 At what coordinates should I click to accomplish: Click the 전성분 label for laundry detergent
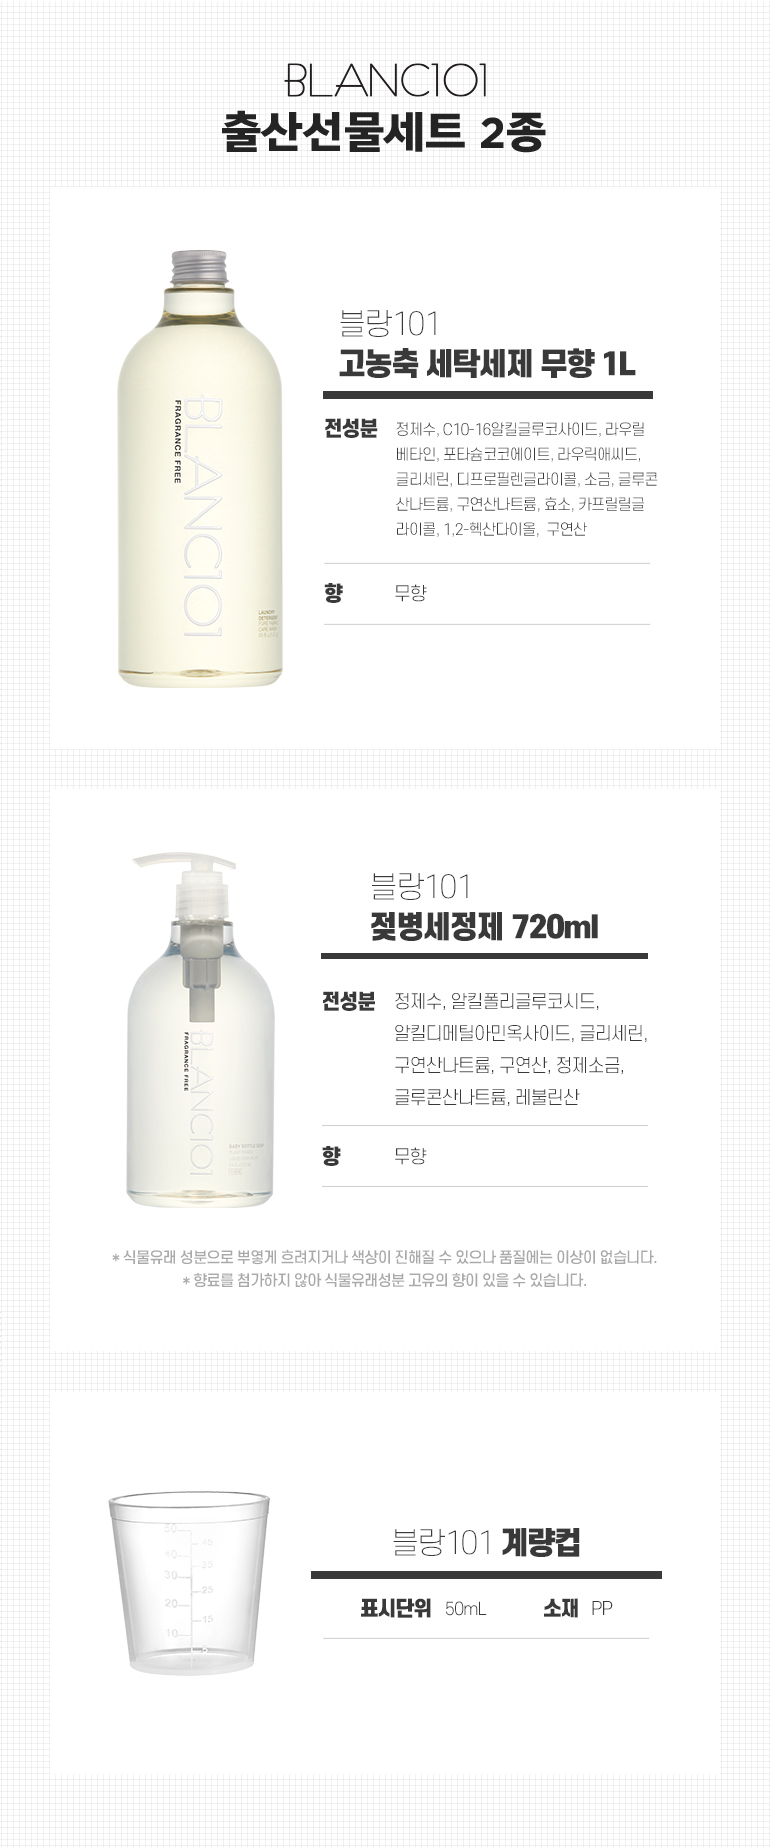tap(351, 429)
